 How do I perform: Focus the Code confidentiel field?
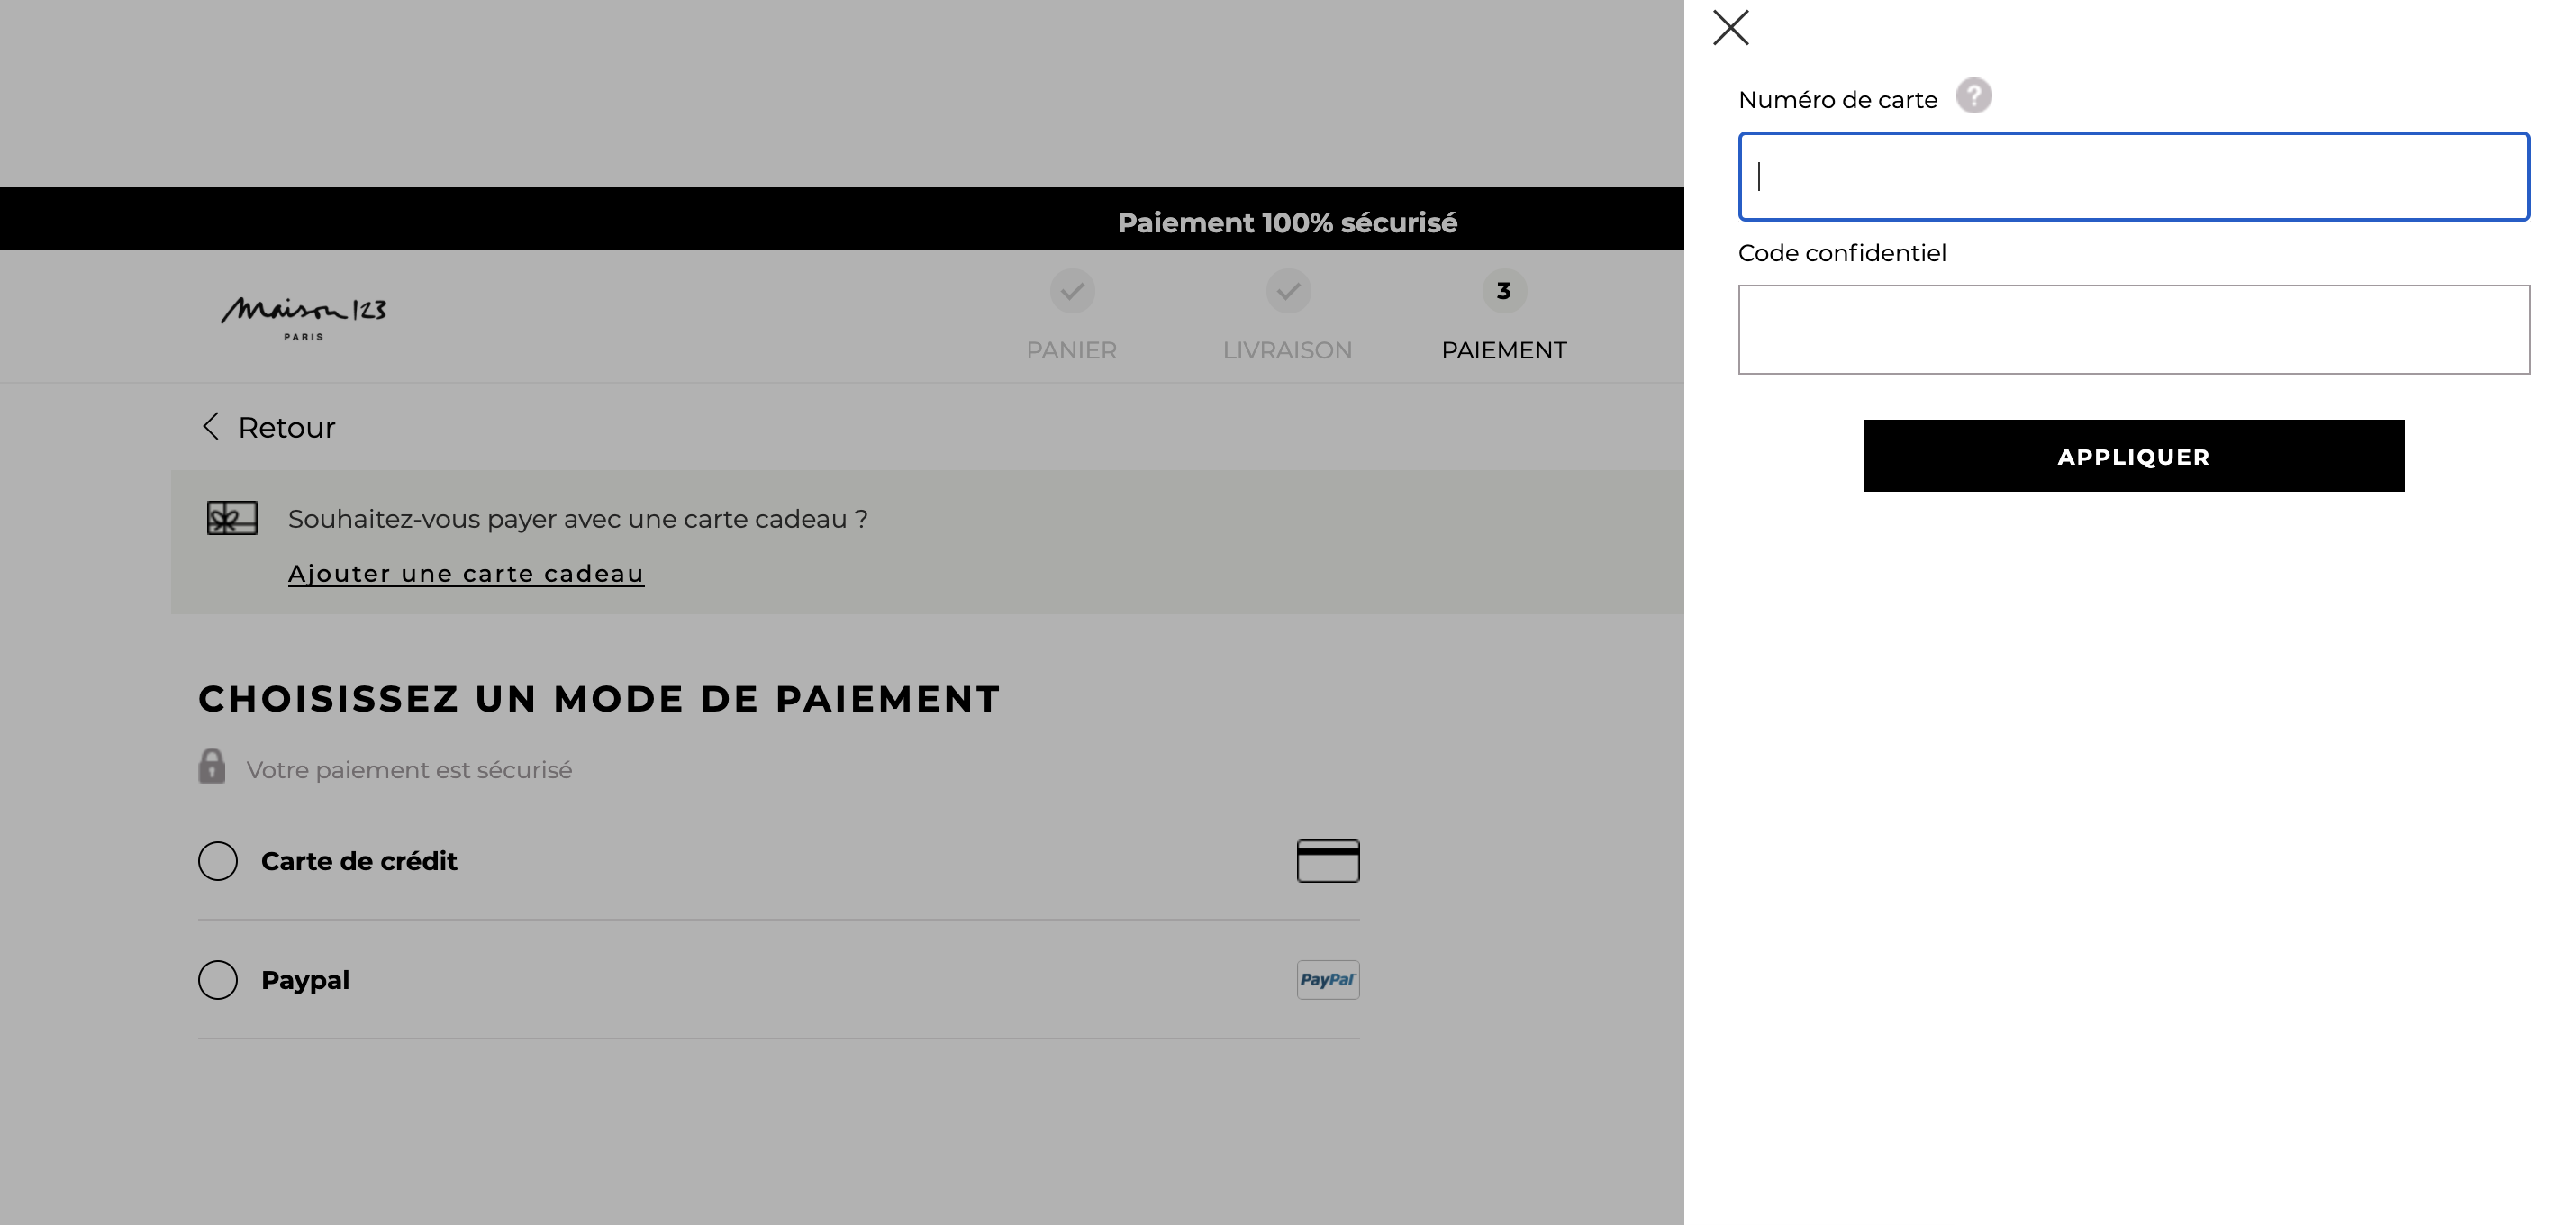(2134, 330)
